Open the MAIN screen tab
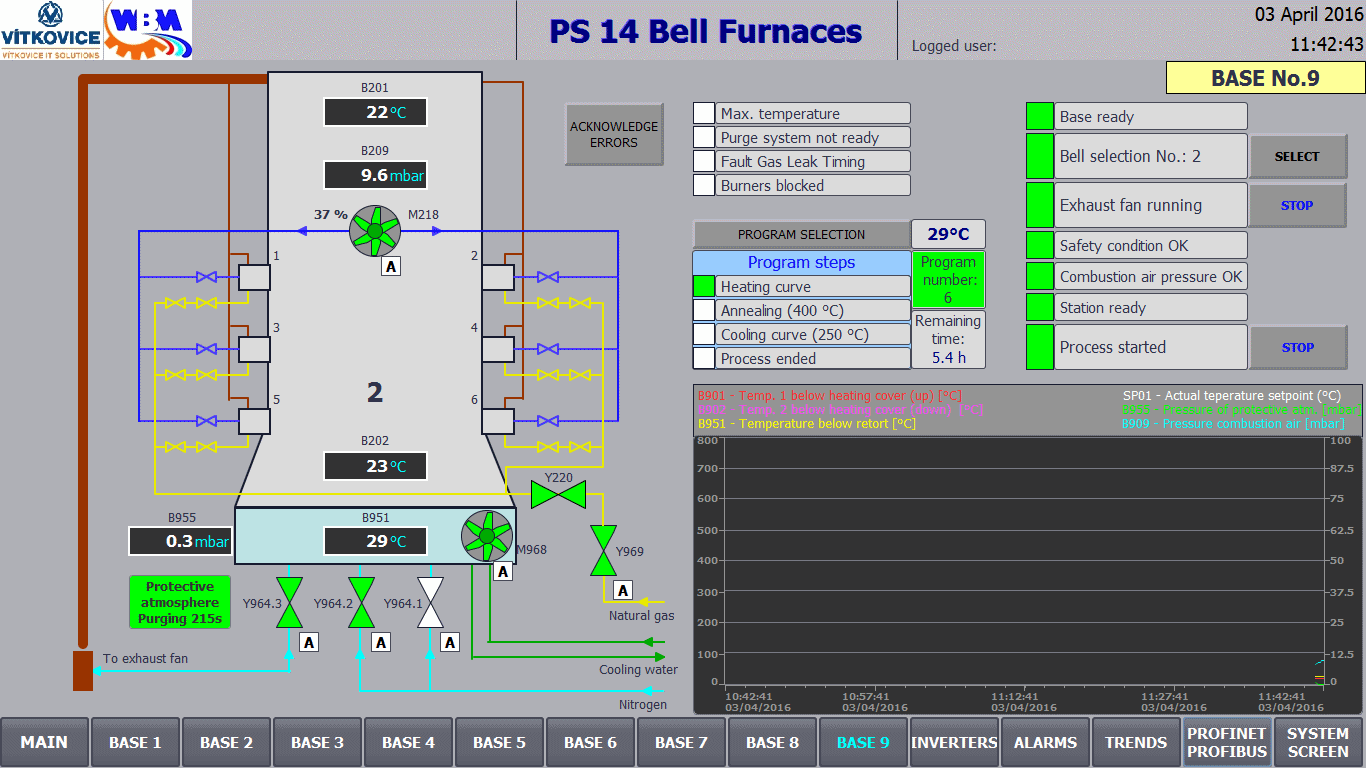This screenshot has width=1366, height=768. [x=45, y=742]
